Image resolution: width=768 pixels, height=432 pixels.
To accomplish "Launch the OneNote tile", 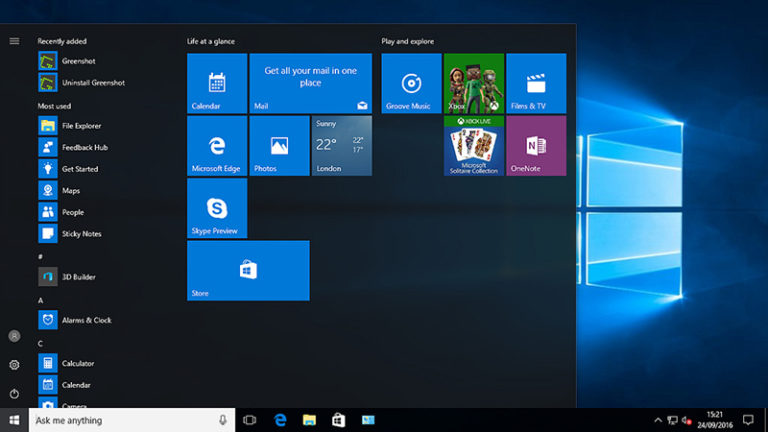I will point(536,146).
